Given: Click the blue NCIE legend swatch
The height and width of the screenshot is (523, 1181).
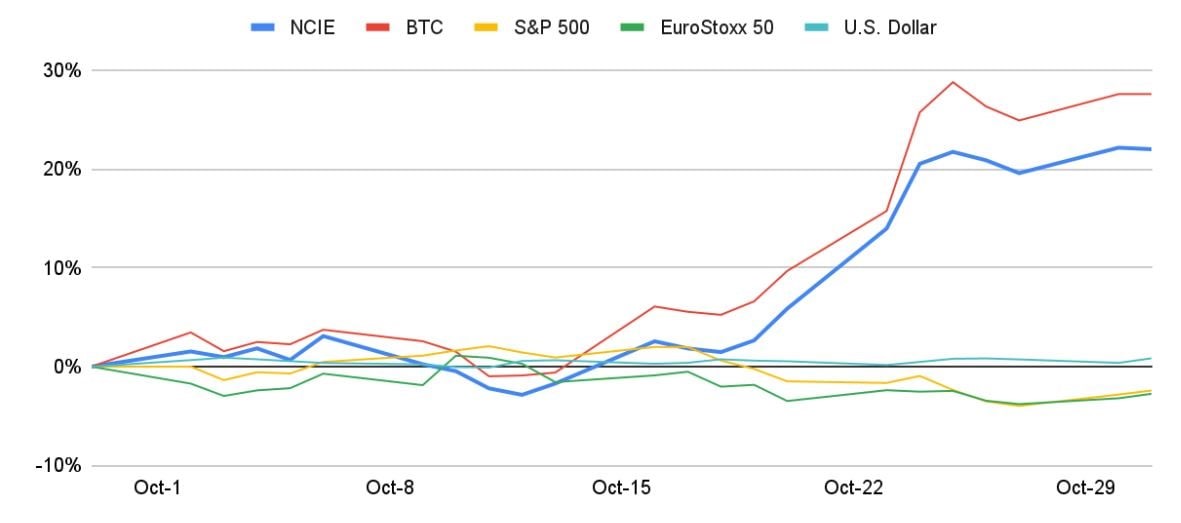Looking at the screenshot, I should (x=265, y=27).
